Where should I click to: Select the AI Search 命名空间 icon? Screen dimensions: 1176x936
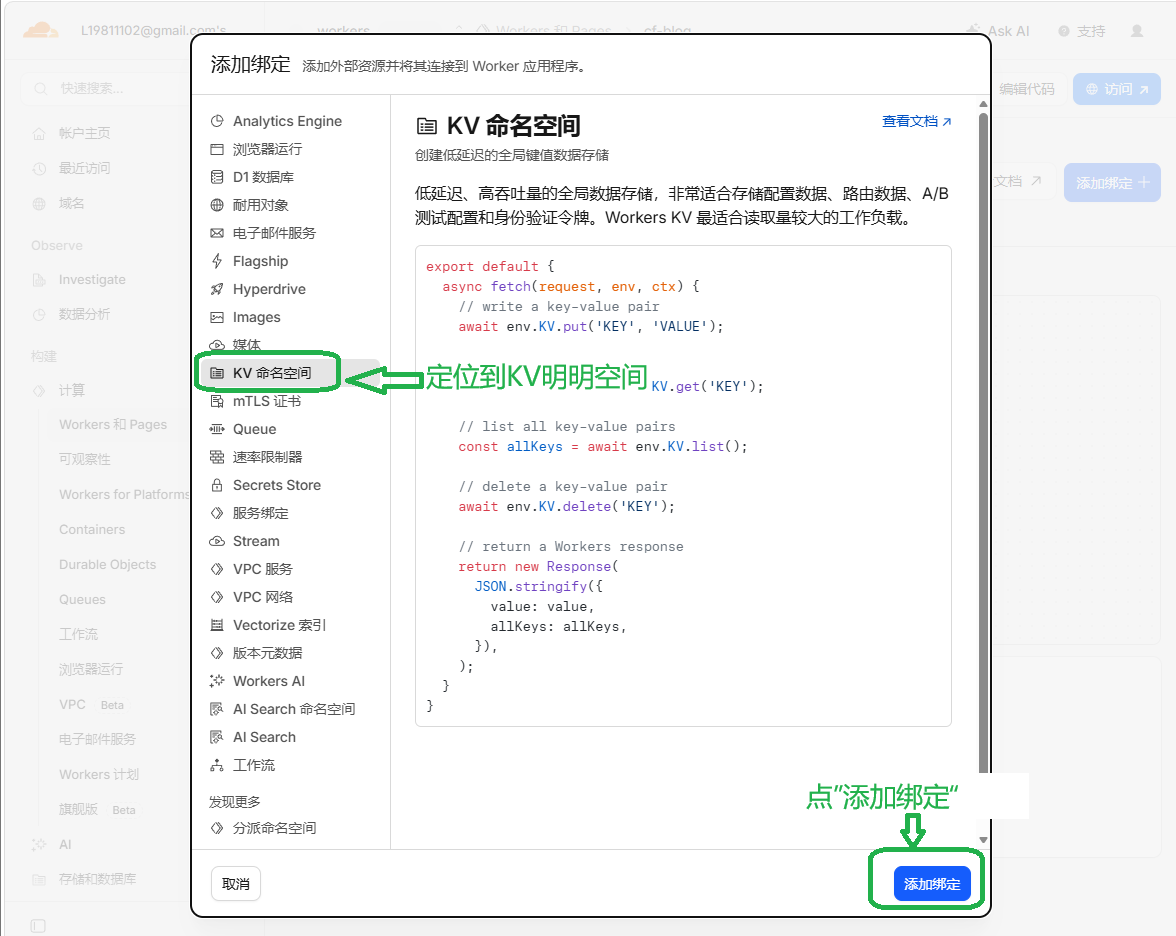coord(217,709)
